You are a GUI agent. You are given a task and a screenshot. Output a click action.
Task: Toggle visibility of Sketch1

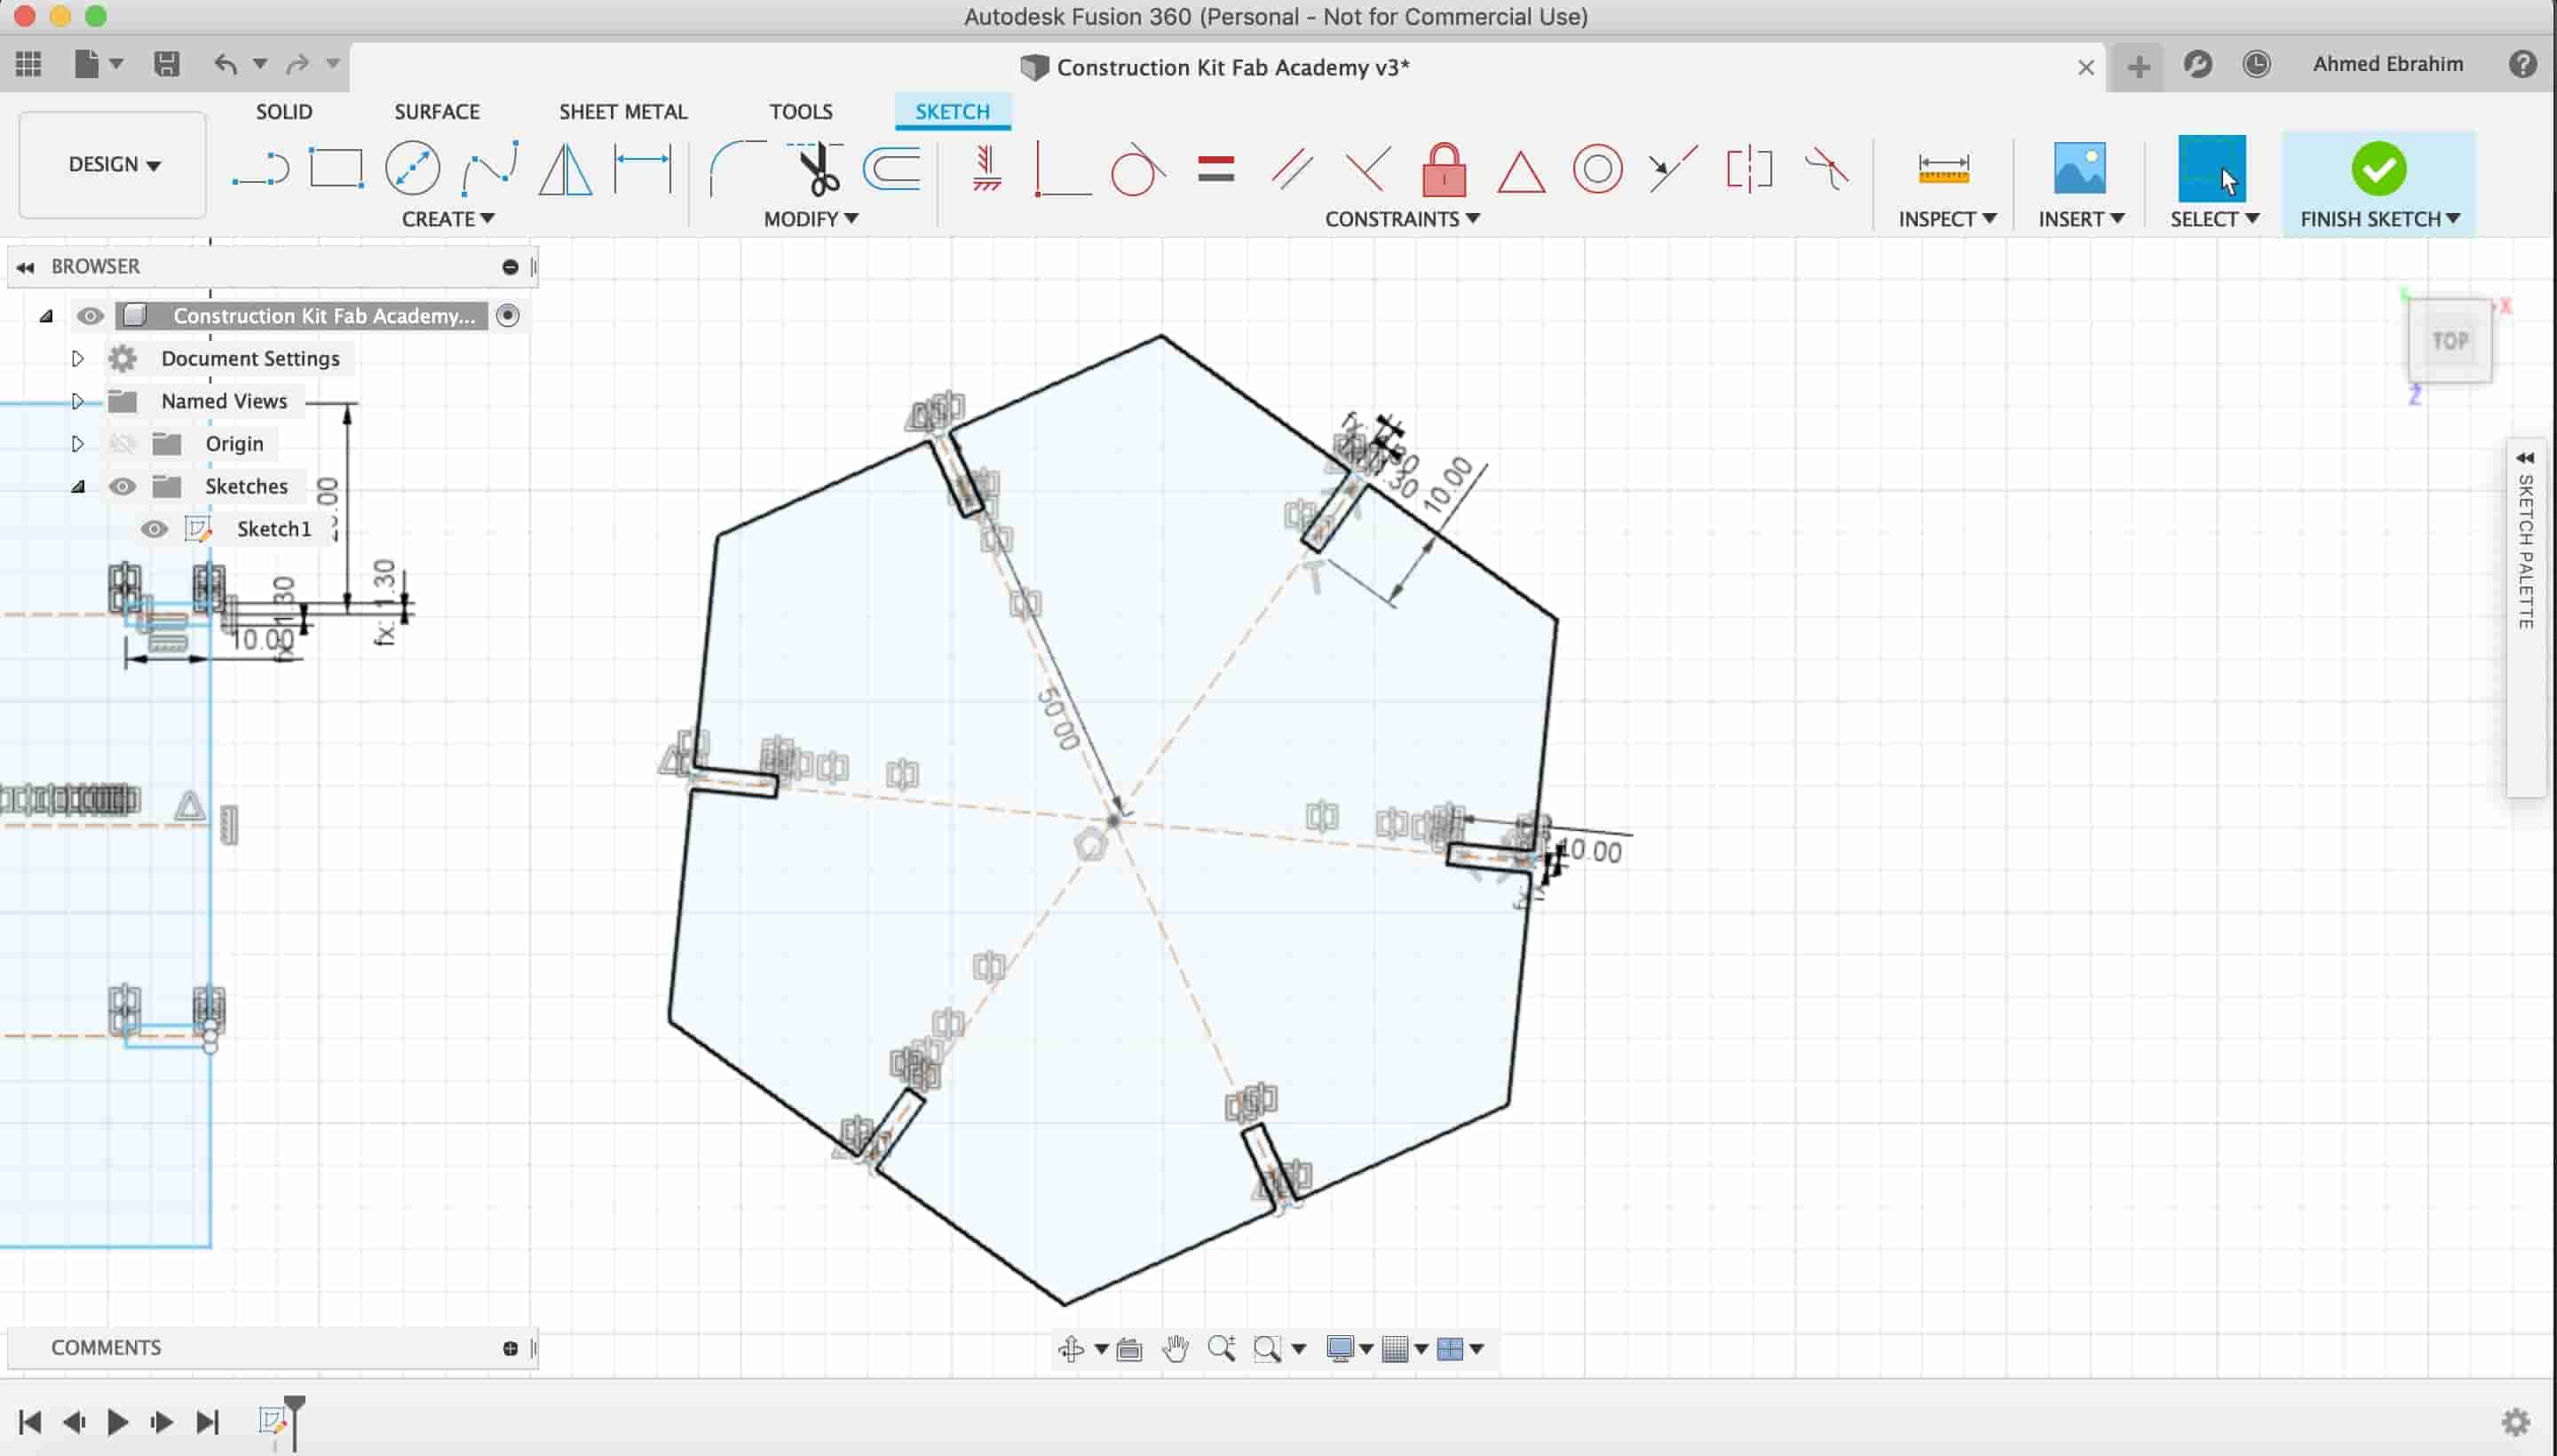(154, 529)
